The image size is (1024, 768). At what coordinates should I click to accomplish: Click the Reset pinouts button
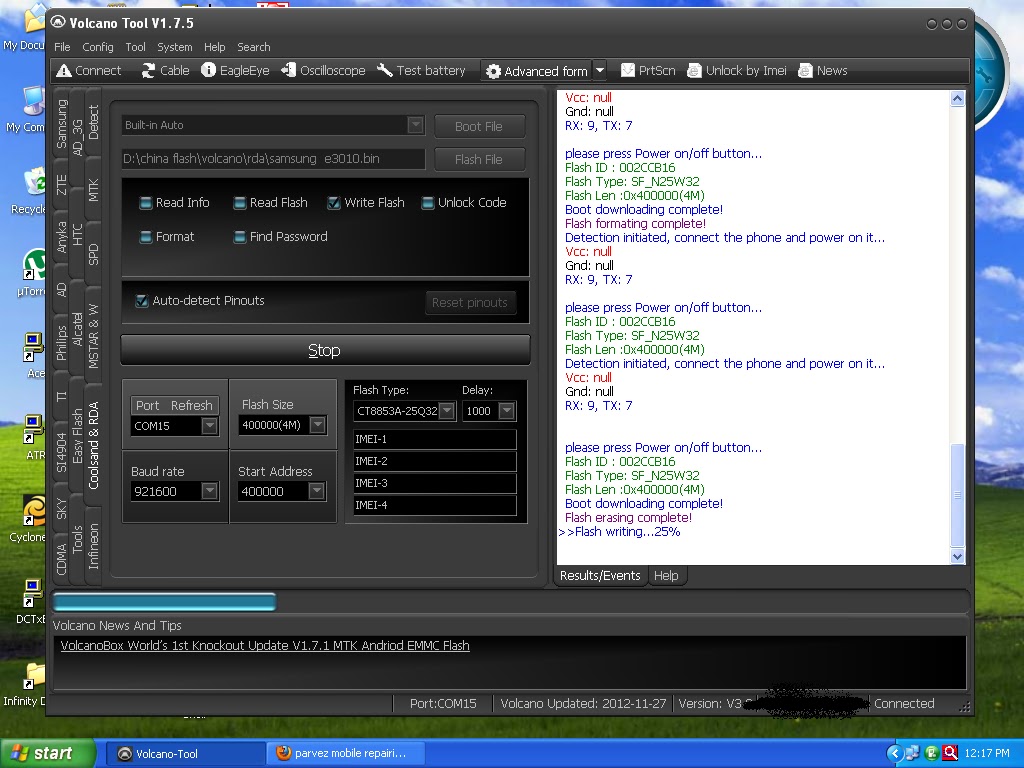coord(470,302)
